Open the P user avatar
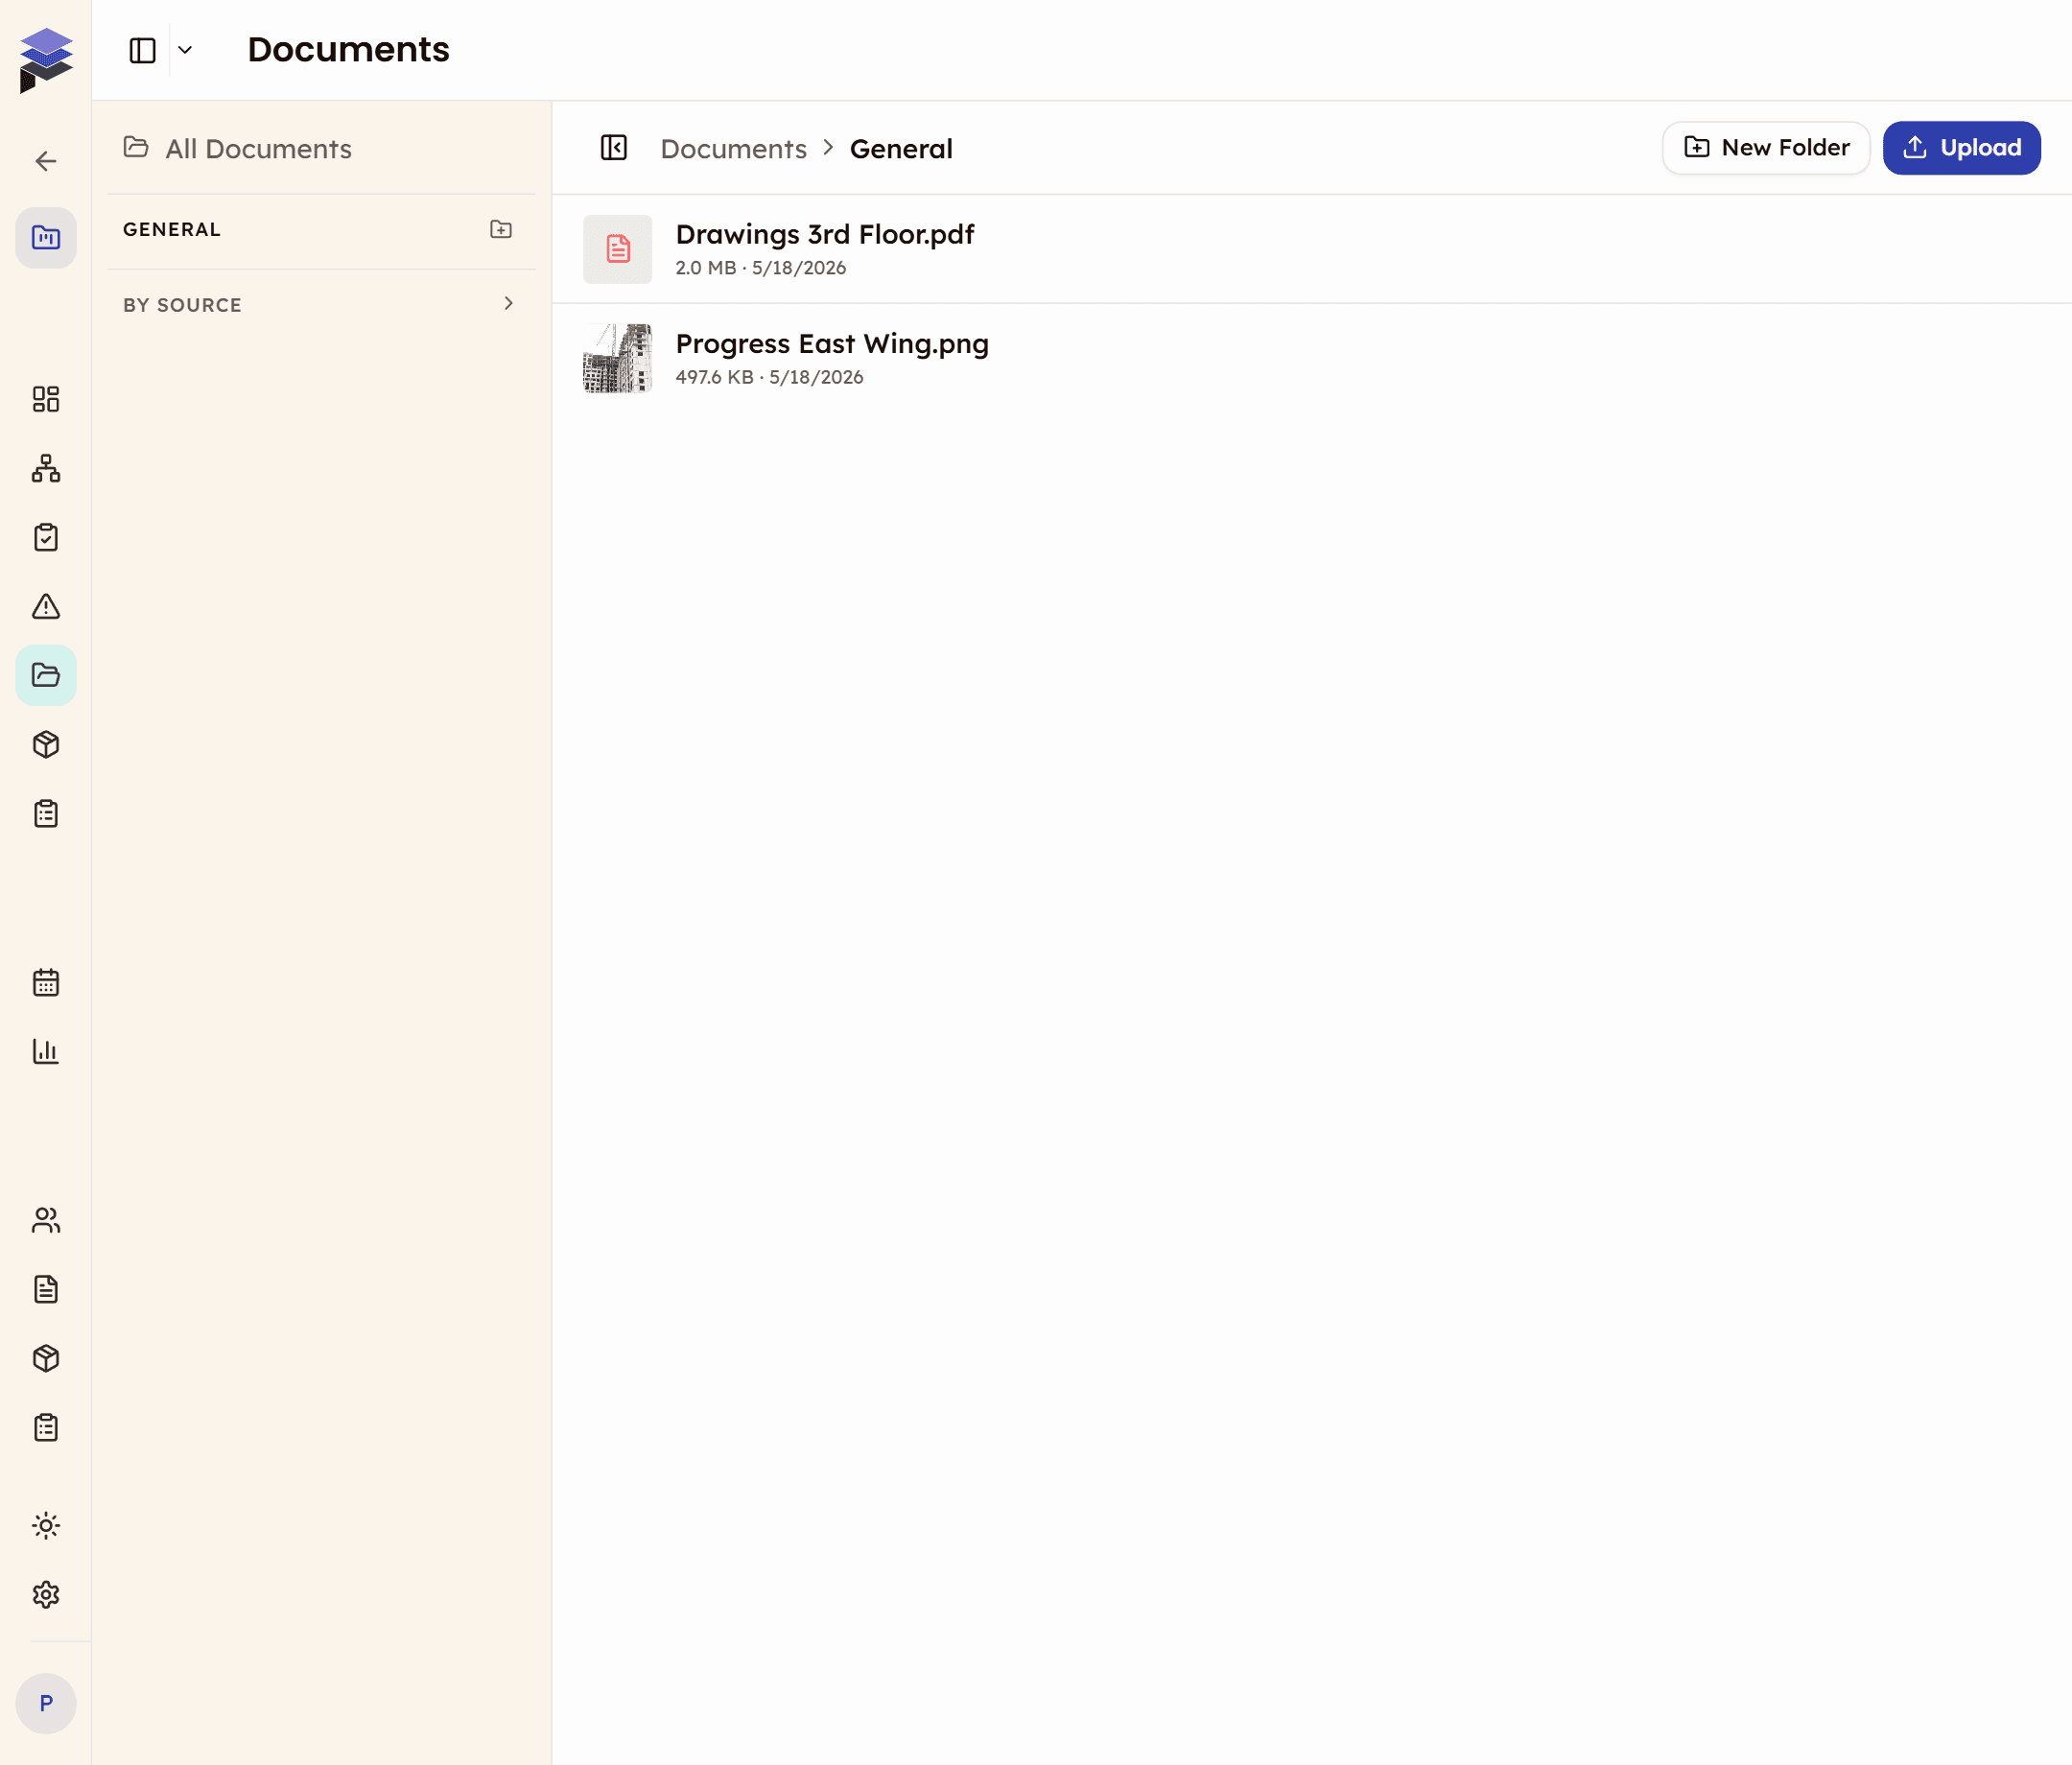This screenshot has height=1765, width=2072. pyautogui.click(x=46, y=1703)
